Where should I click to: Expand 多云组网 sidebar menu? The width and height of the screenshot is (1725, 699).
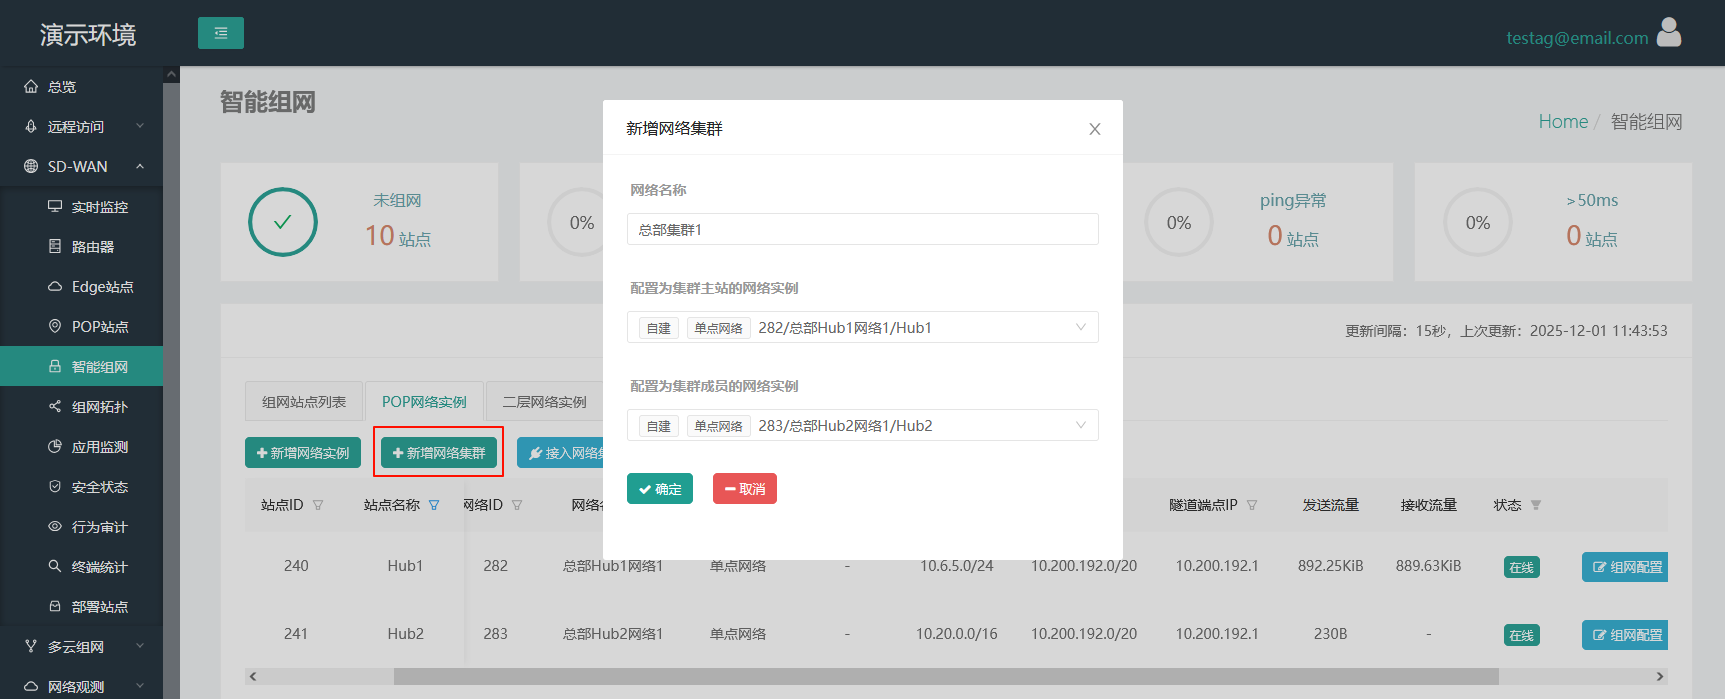click(x=81, y=647)
